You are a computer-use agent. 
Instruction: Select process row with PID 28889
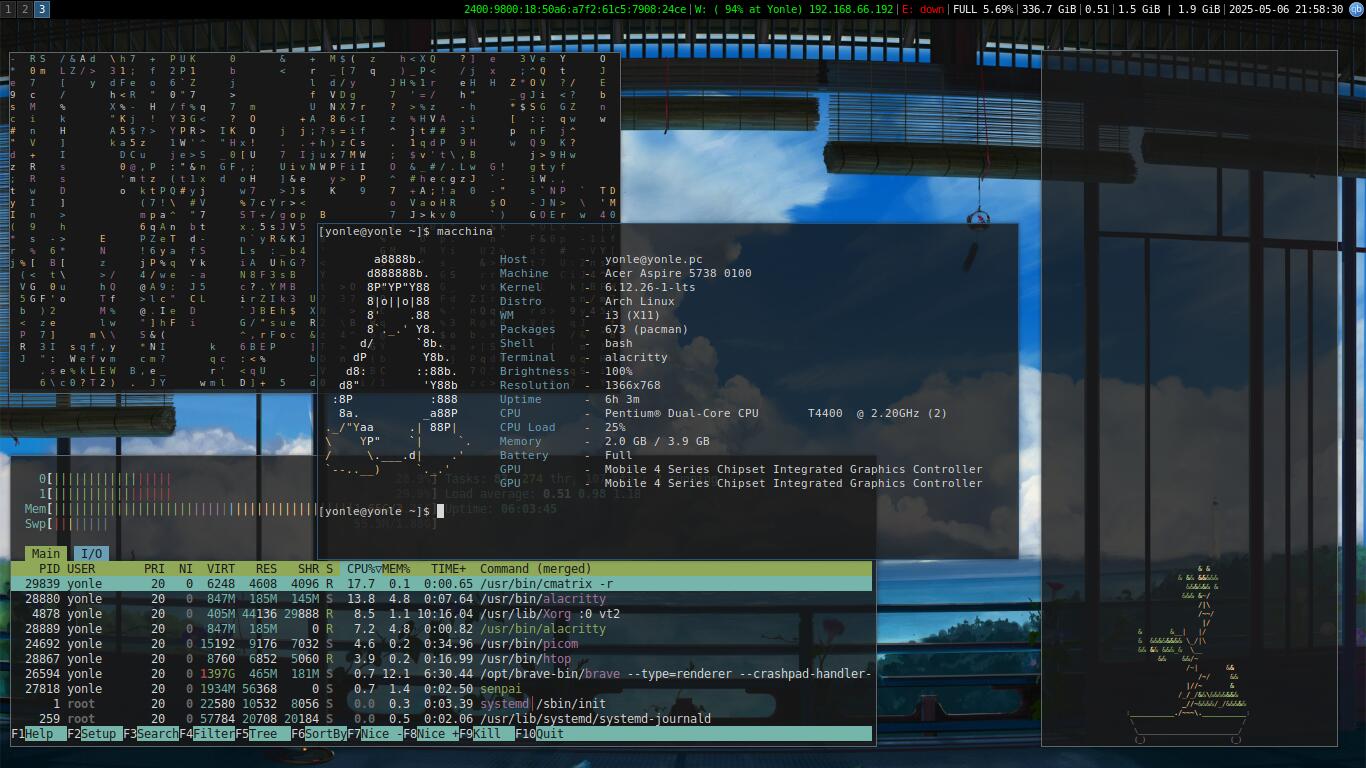(442, 629)
